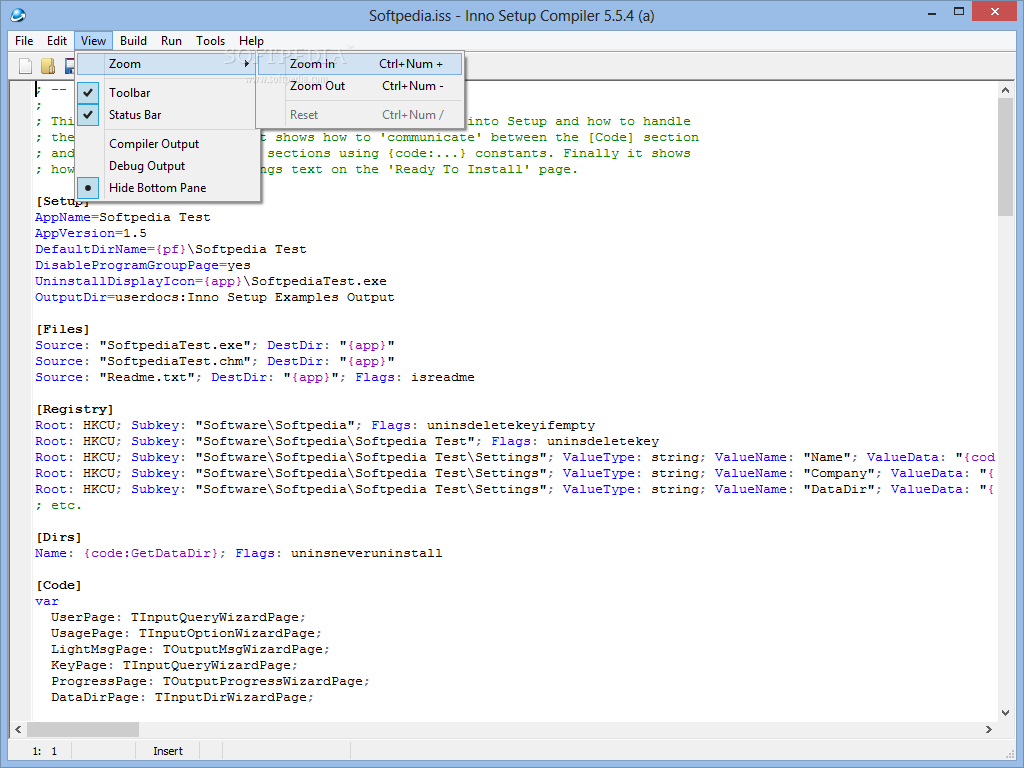Click the DefaultDirName line
Screen dimensions: 1024x768
171,249
